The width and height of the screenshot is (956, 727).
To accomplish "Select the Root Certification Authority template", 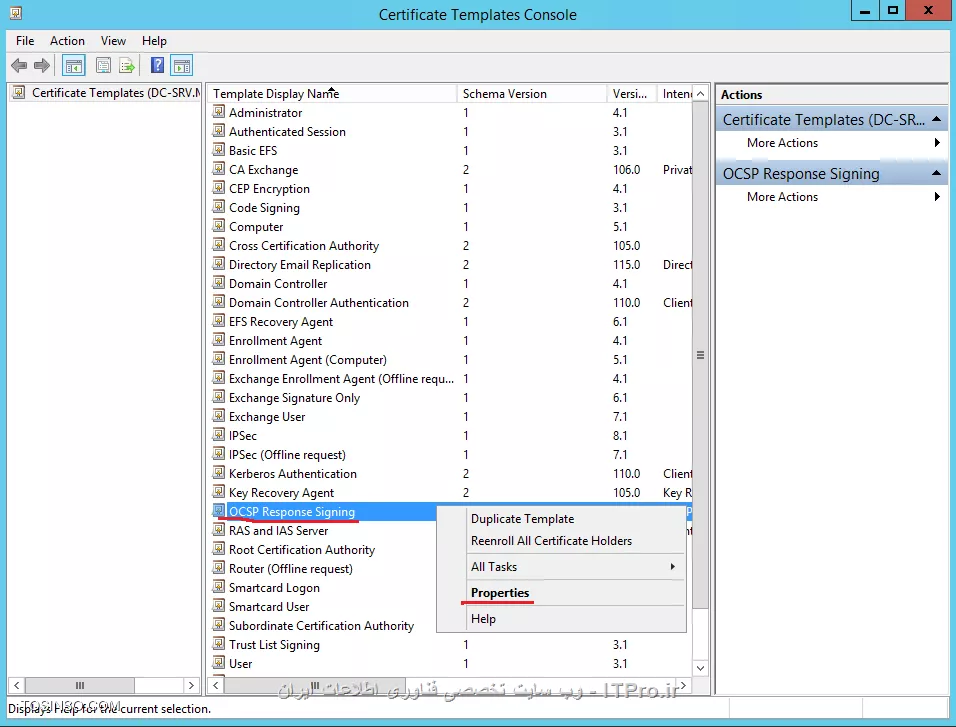I will click(x=302, y=550).
